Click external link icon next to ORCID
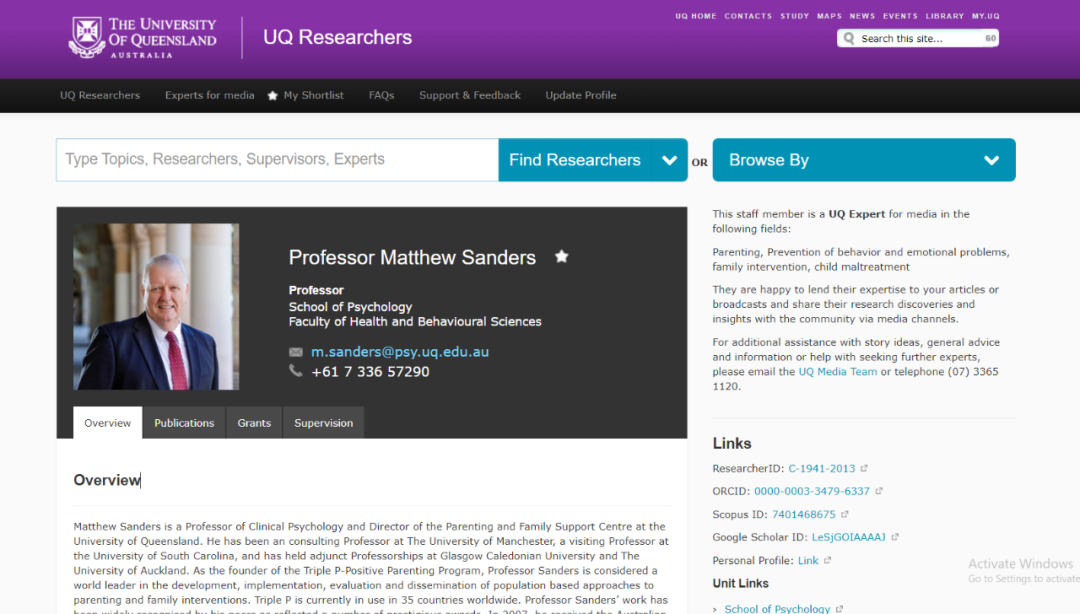Screen dimensions: 1080x614 pos(879,492)
